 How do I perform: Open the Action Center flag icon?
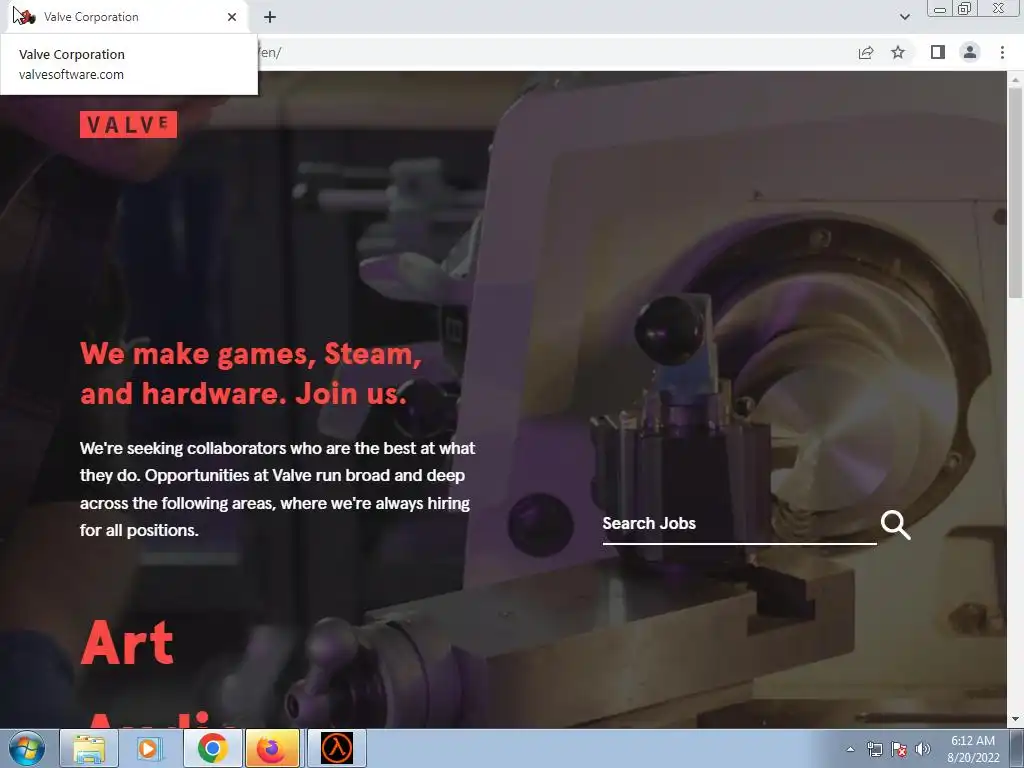[899, 749]
